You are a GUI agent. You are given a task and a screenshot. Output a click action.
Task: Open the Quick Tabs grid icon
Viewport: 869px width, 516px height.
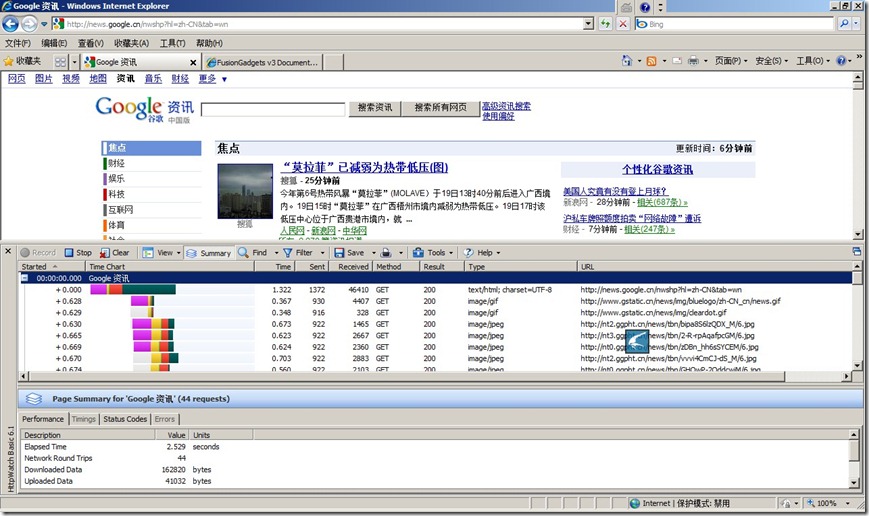(60, 62)
